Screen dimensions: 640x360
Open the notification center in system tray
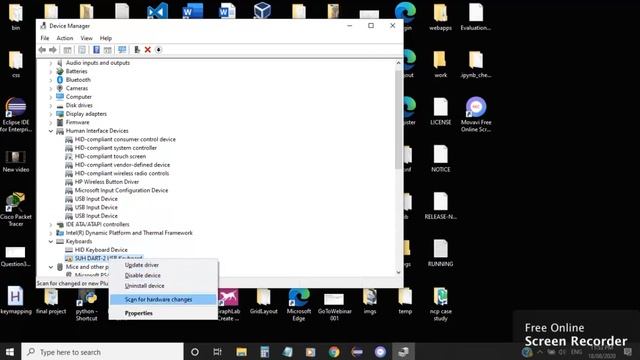(x=628, y=353)
